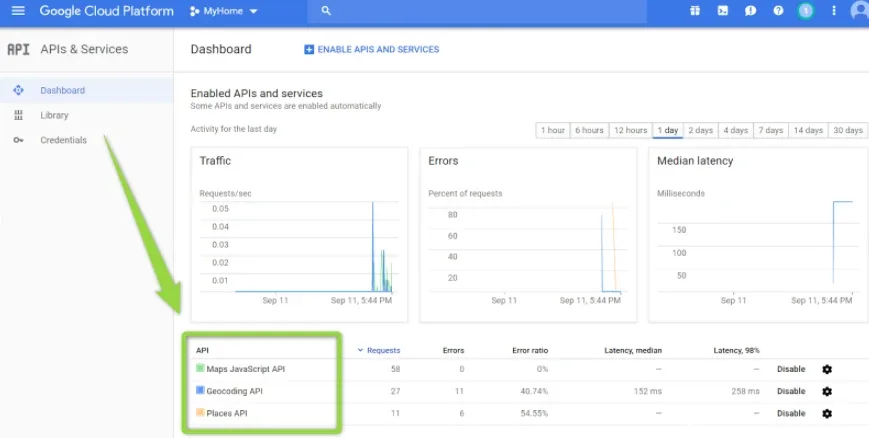Click the Credentials key icon

[x=18, y=140]
